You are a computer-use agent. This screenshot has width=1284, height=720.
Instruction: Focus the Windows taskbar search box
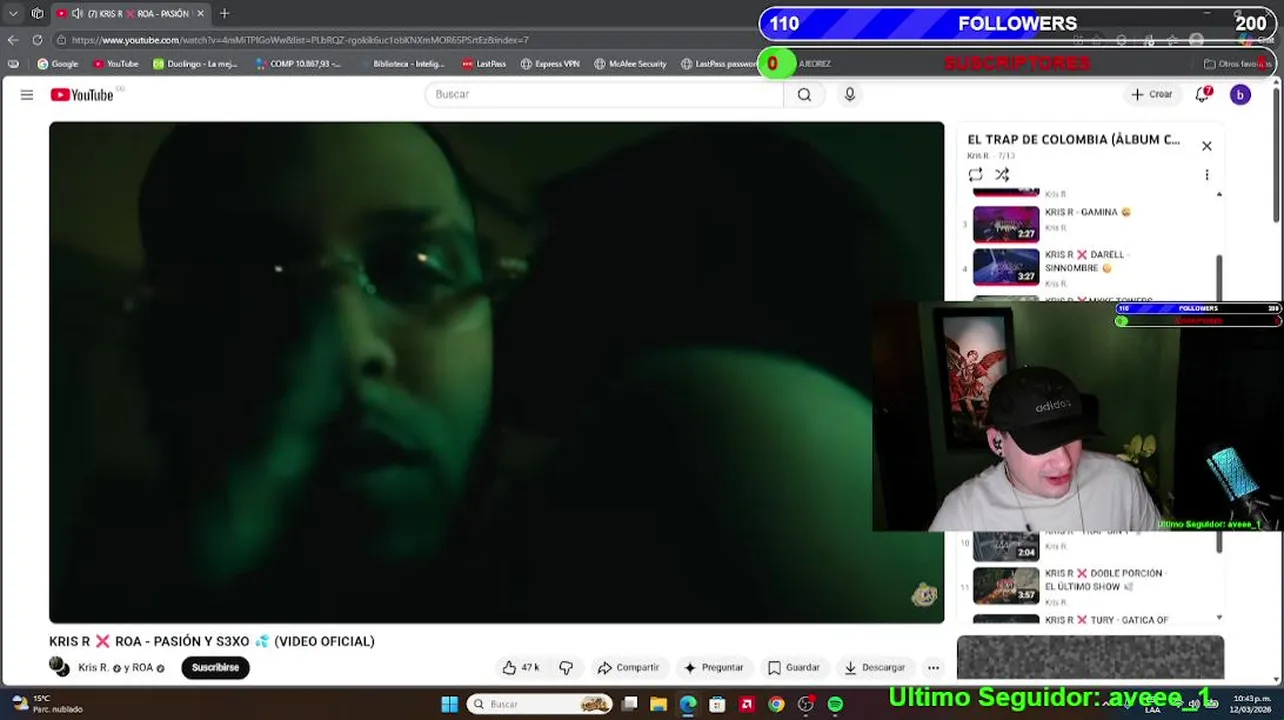pyautogui.click(x=540, y=704)
